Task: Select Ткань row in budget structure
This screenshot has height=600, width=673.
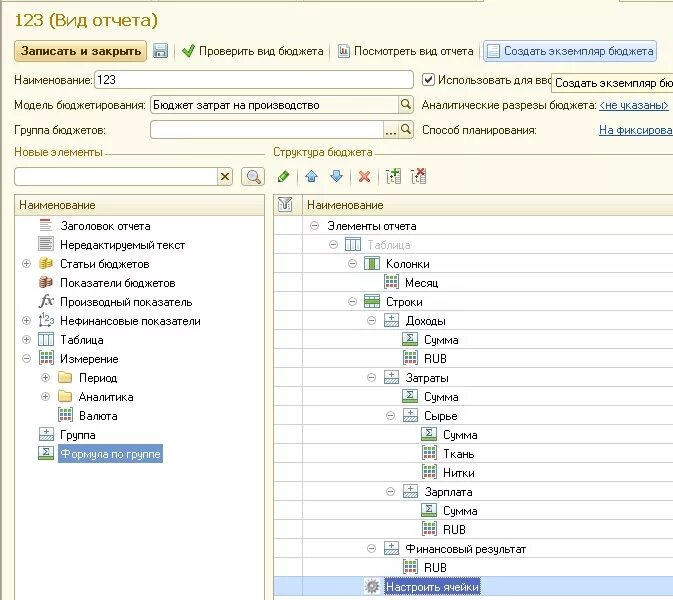Action: (x=458, y=454)
